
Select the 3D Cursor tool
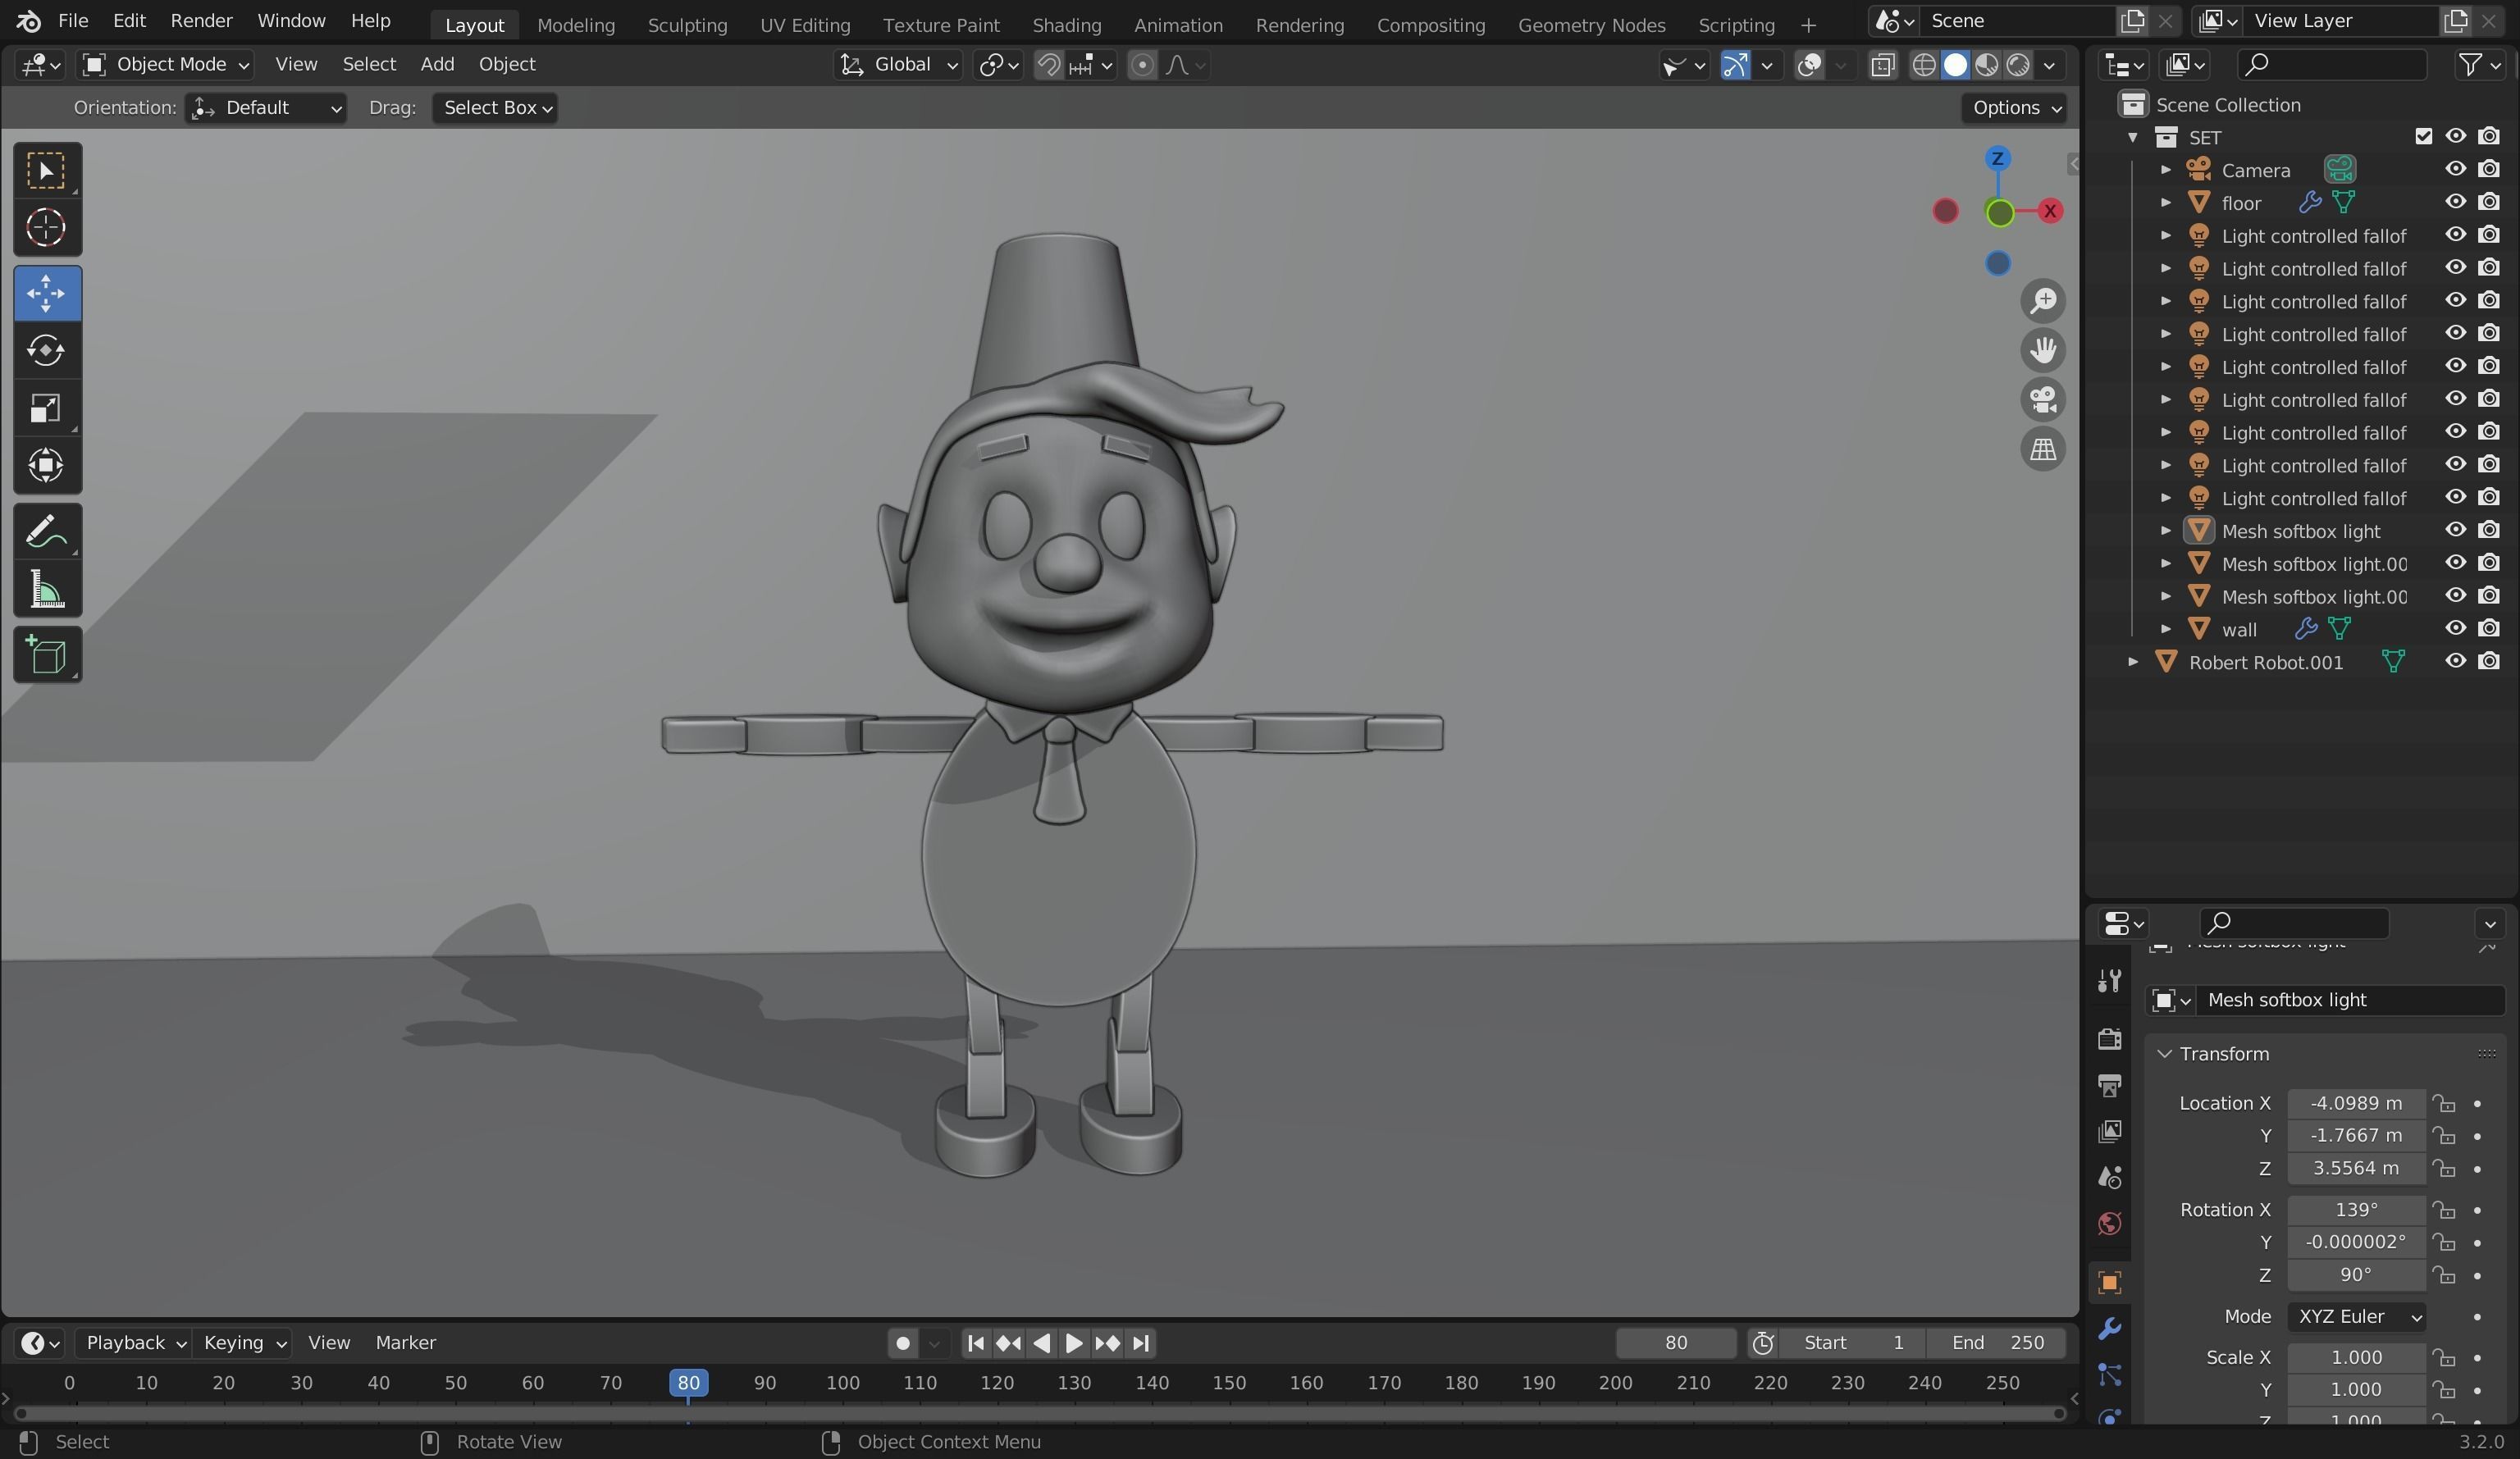[x=47, y=227]
